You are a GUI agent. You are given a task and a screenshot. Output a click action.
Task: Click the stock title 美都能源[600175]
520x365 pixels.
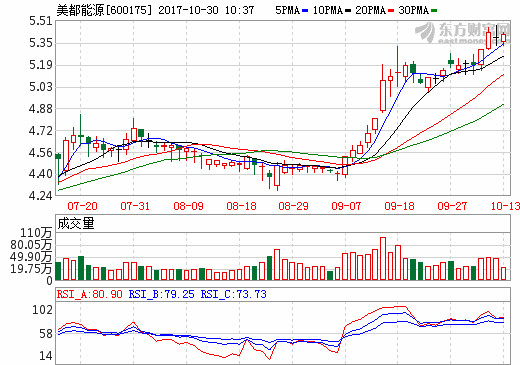pyautogui.click(x=104, y=10)
